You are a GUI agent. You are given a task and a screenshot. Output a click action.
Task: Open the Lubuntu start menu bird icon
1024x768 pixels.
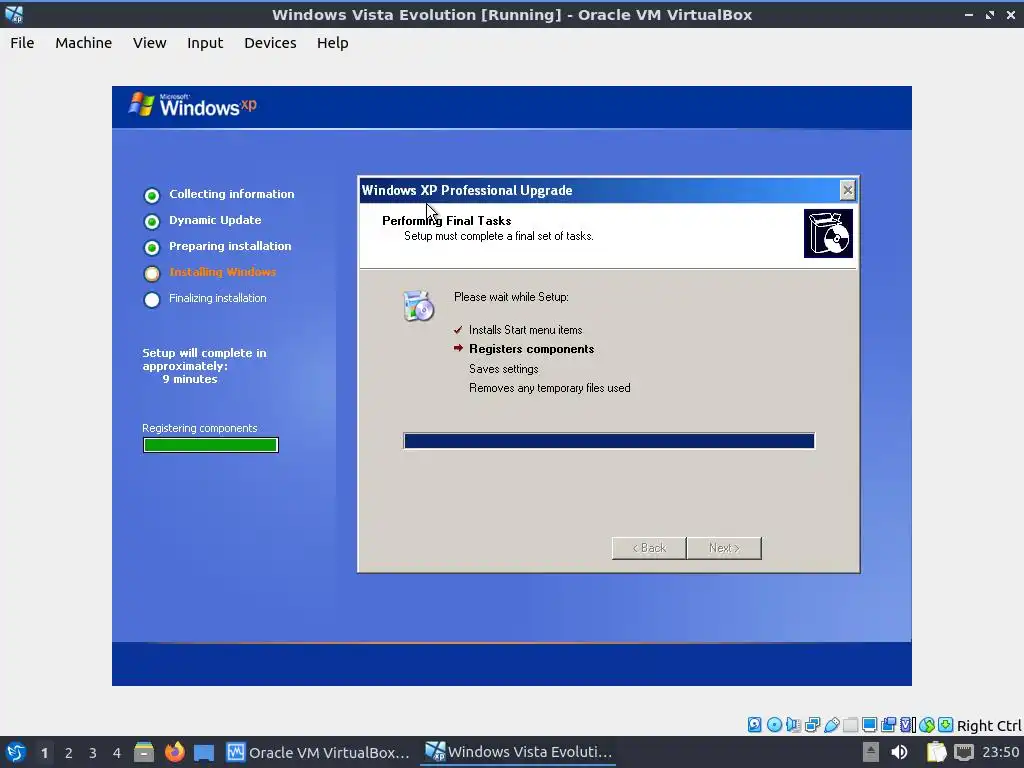16,752
